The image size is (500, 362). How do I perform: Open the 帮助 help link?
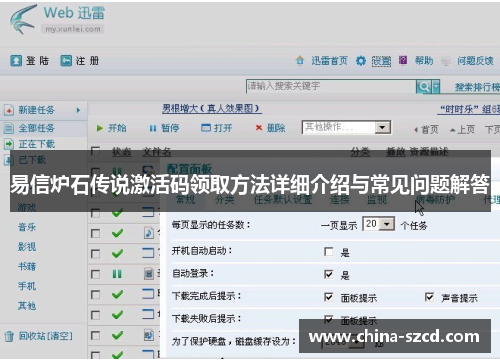(424, 61)
